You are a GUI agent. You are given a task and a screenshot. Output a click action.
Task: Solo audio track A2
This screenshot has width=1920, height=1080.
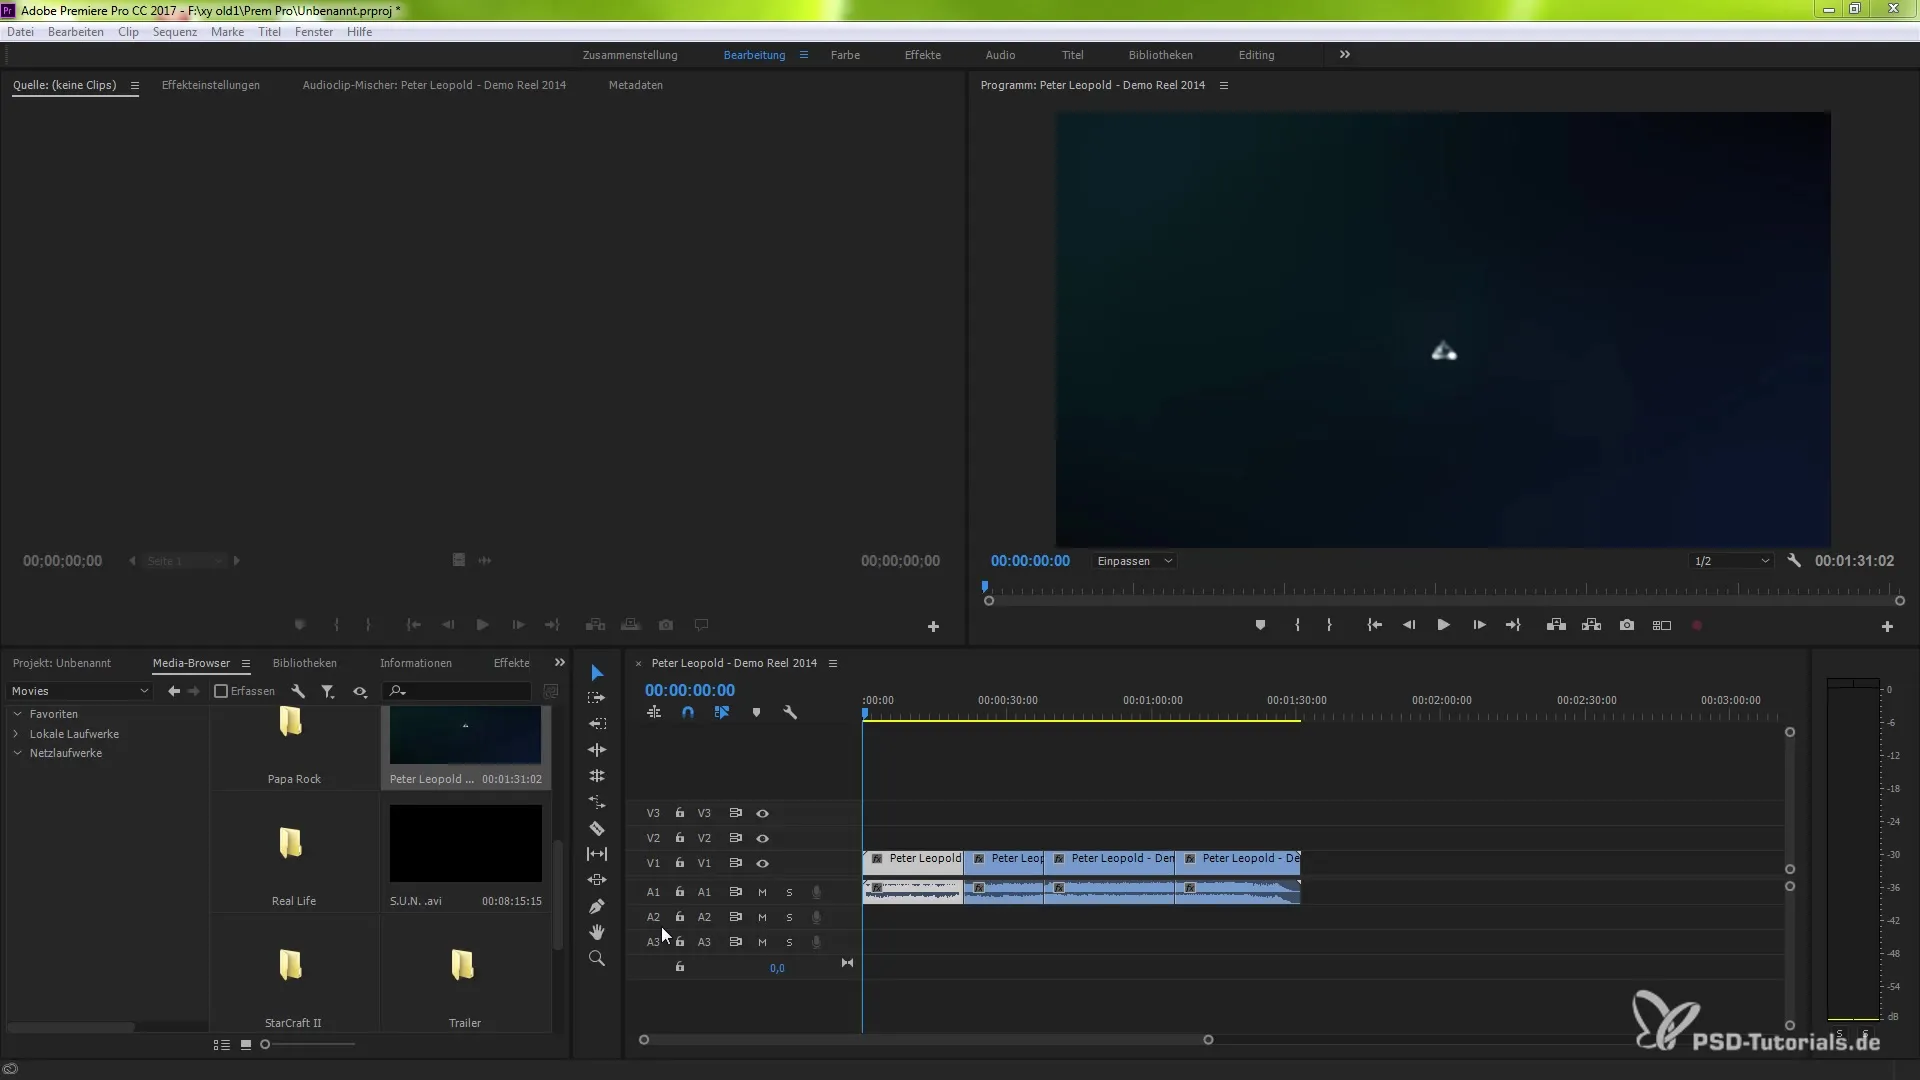pos(789,917)
